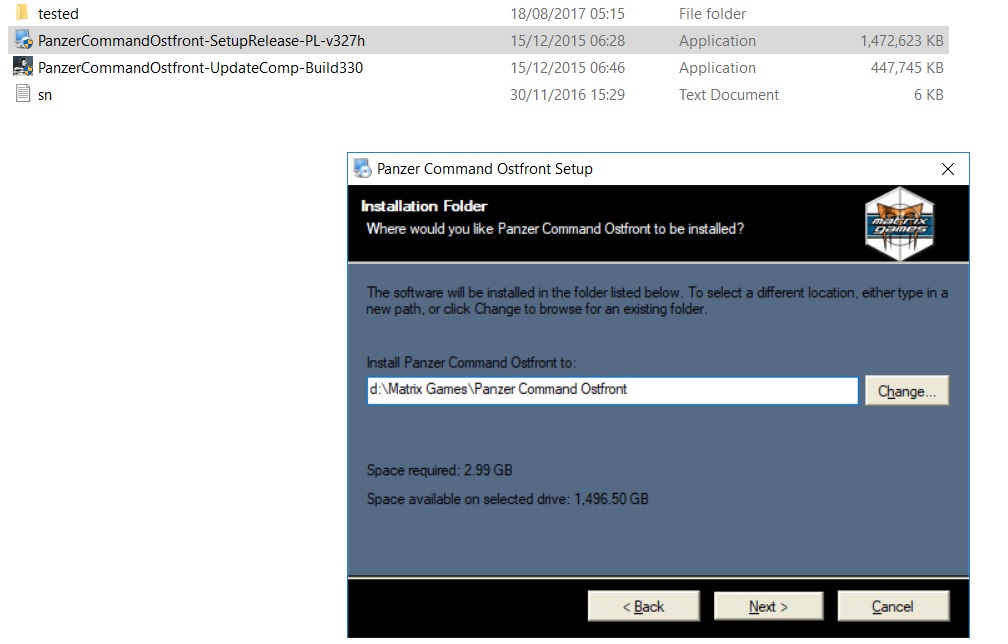Click the Space available on selected drive text
The height and width of the screenshot is (644, 1008).
[507, 499]
